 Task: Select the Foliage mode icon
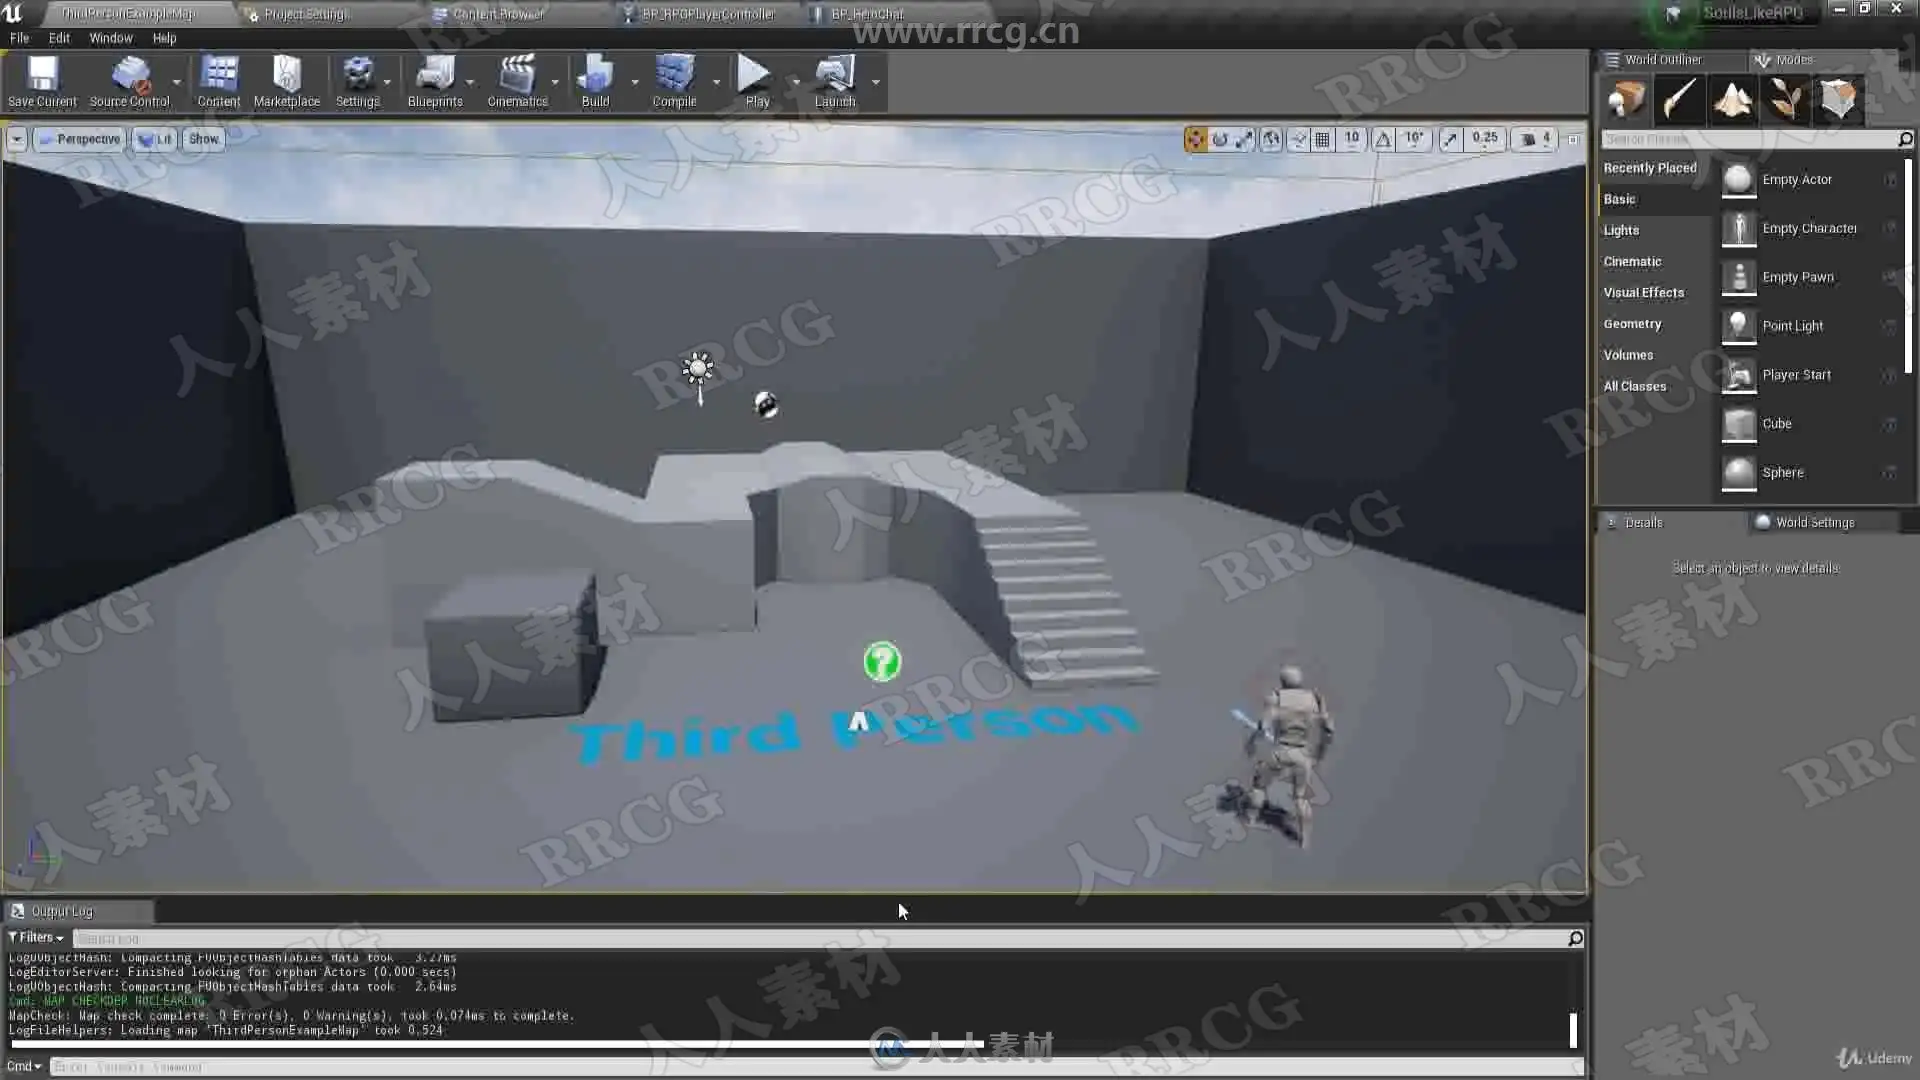pyautogui.click(x=1786, y=100)
